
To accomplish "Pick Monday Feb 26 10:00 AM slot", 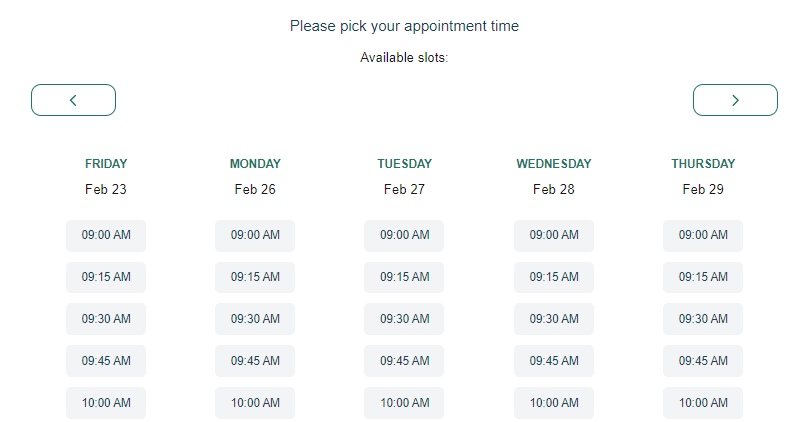I will point(255,403).
